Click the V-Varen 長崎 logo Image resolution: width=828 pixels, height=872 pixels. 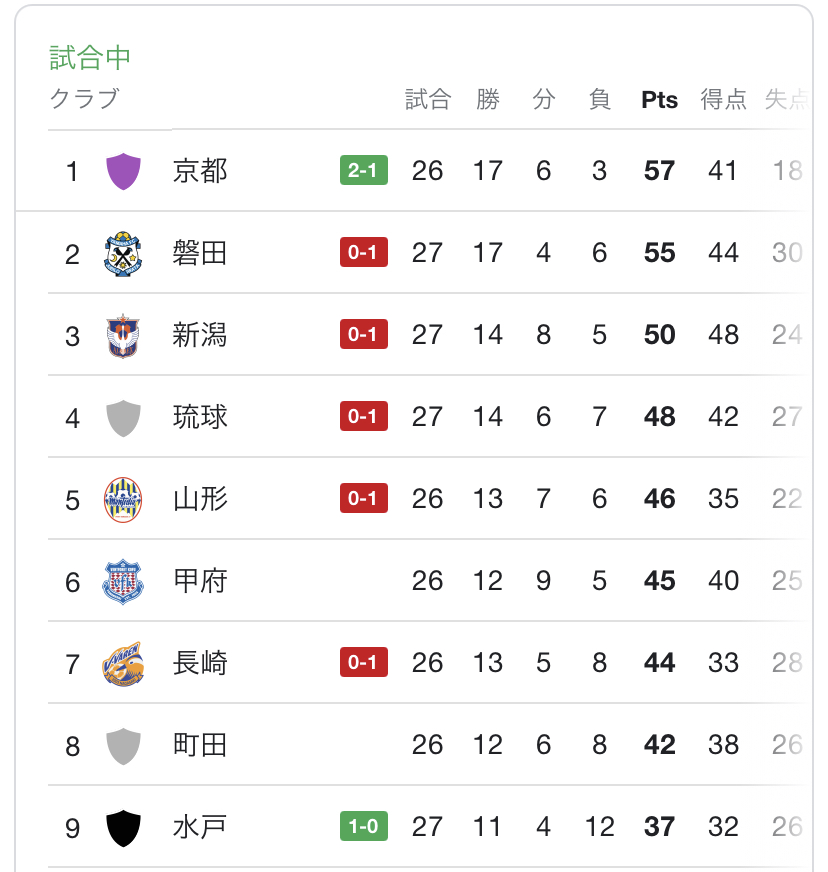(x=123, y=663)
